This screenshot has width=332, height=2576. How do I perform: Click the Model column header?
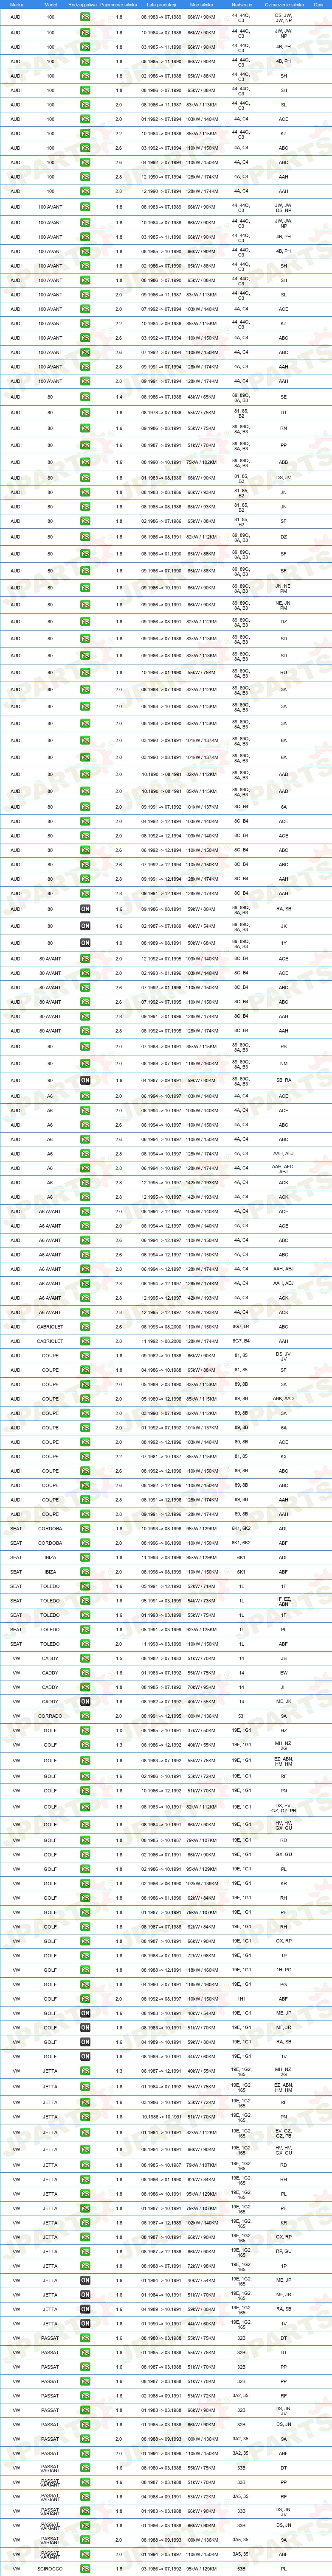coord(51,5)
